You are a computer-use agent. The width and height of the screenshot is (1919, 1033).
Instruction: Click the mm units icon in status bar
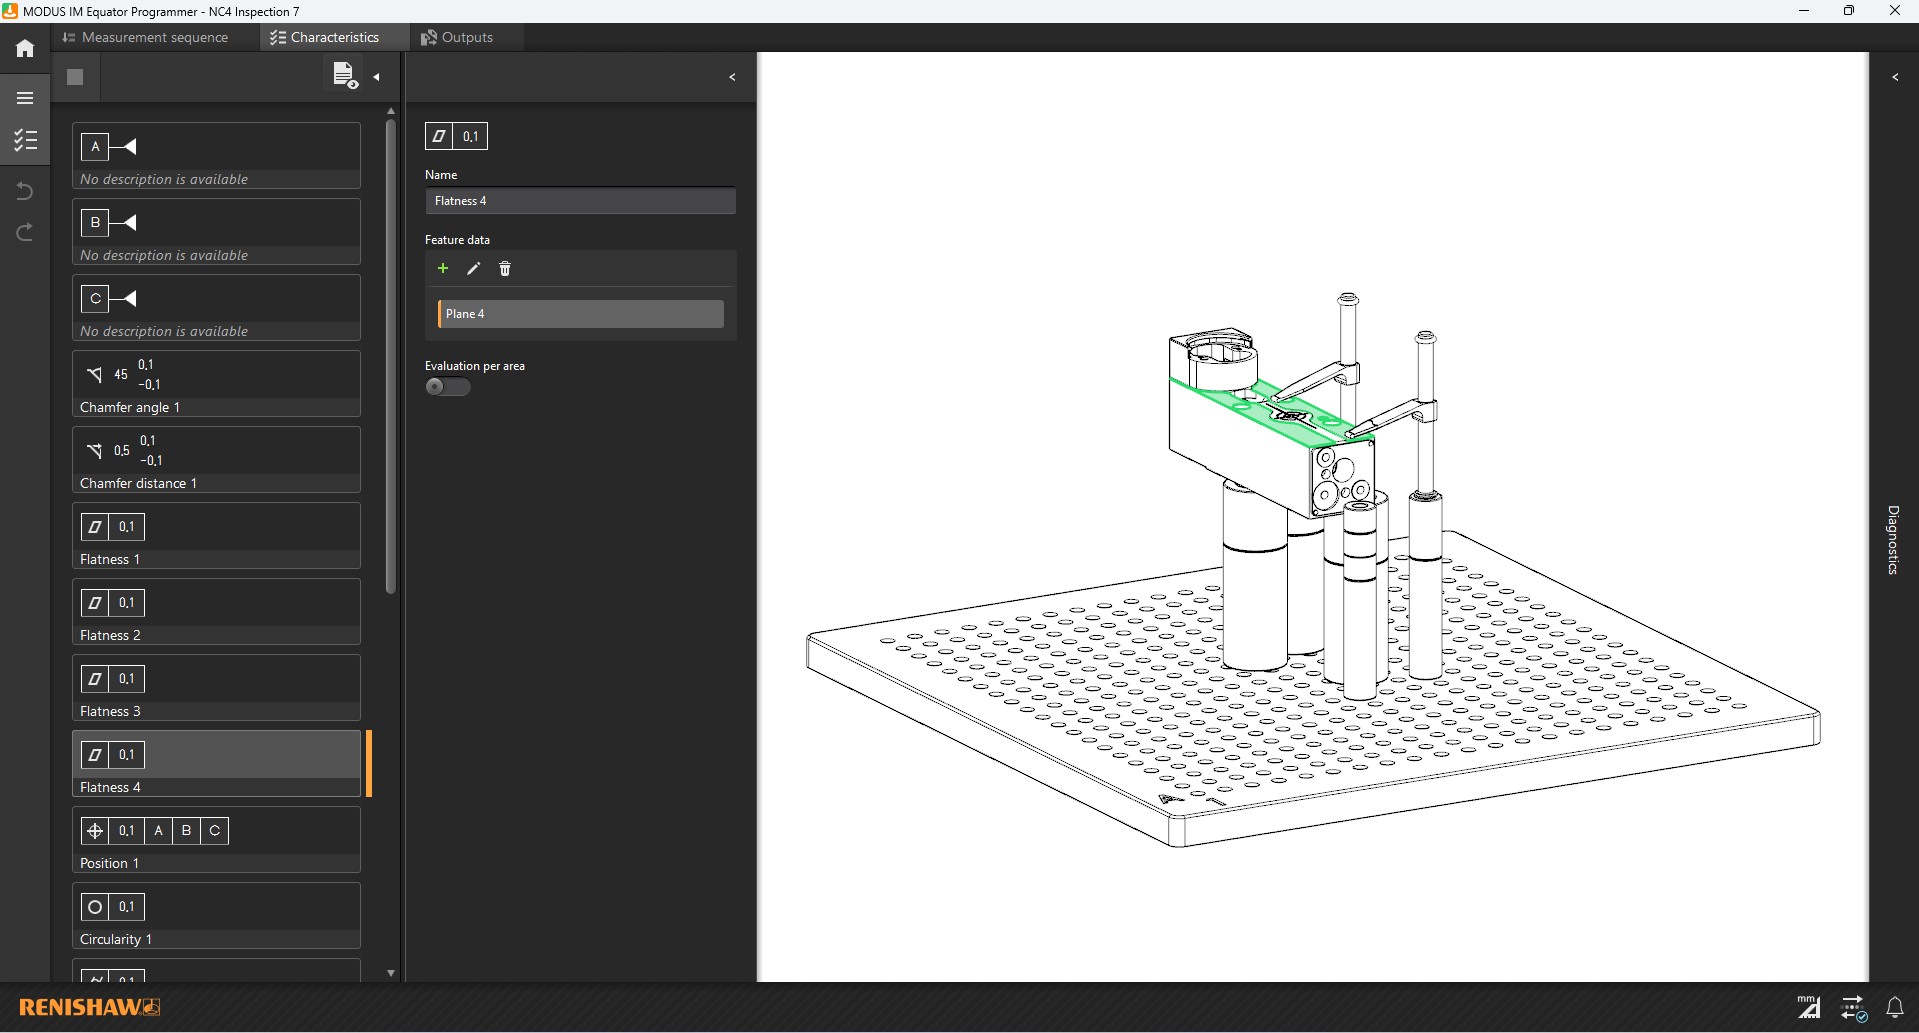pyautogui.click(x=1808, y=1007)
